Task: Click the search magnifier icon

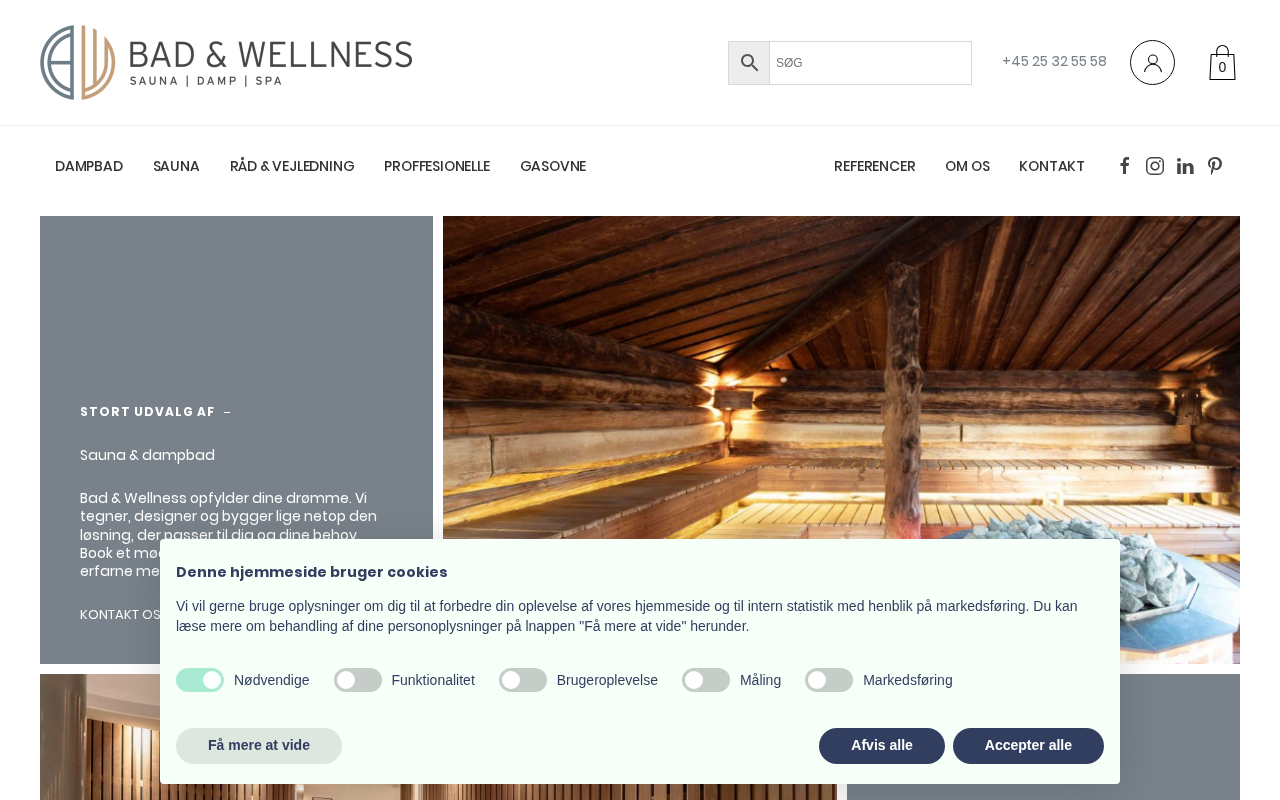Action: (749, 63)
